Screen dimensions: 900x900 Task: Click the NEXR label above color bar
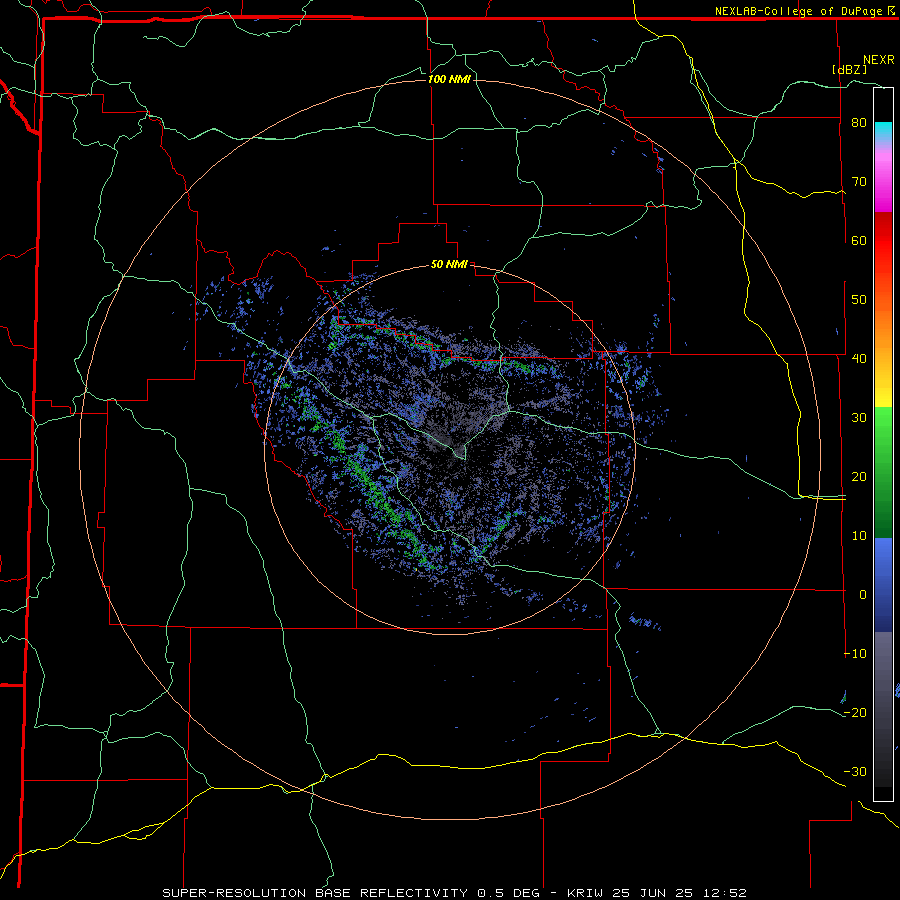(878, 60)
